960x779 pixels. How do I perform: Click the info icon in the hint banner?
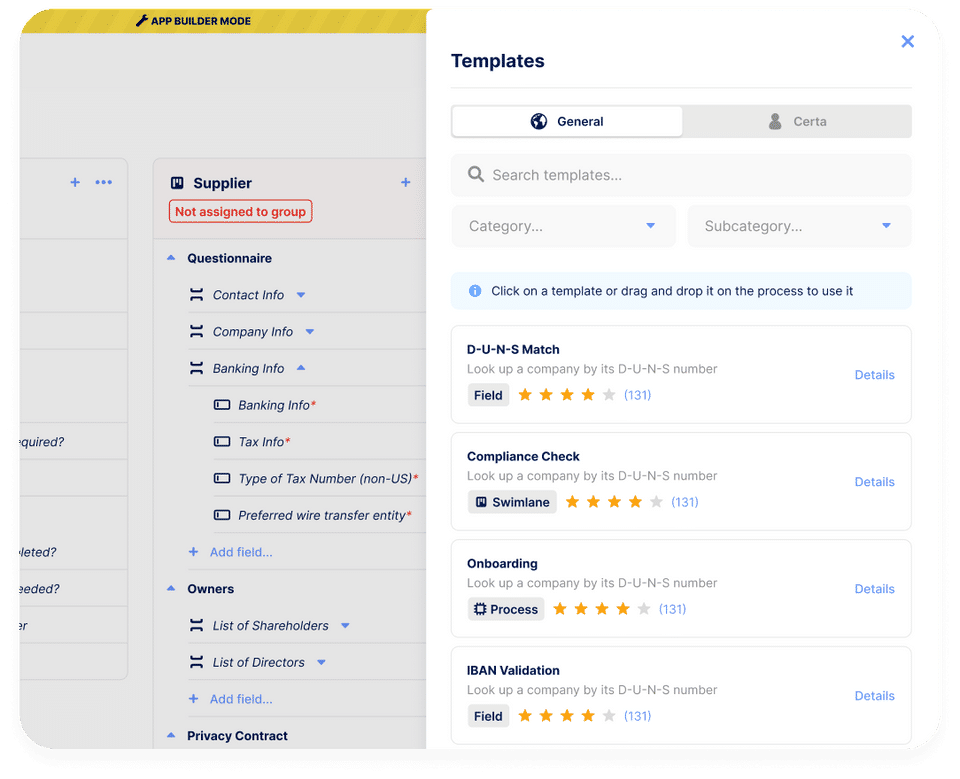(x=475, y=291)
